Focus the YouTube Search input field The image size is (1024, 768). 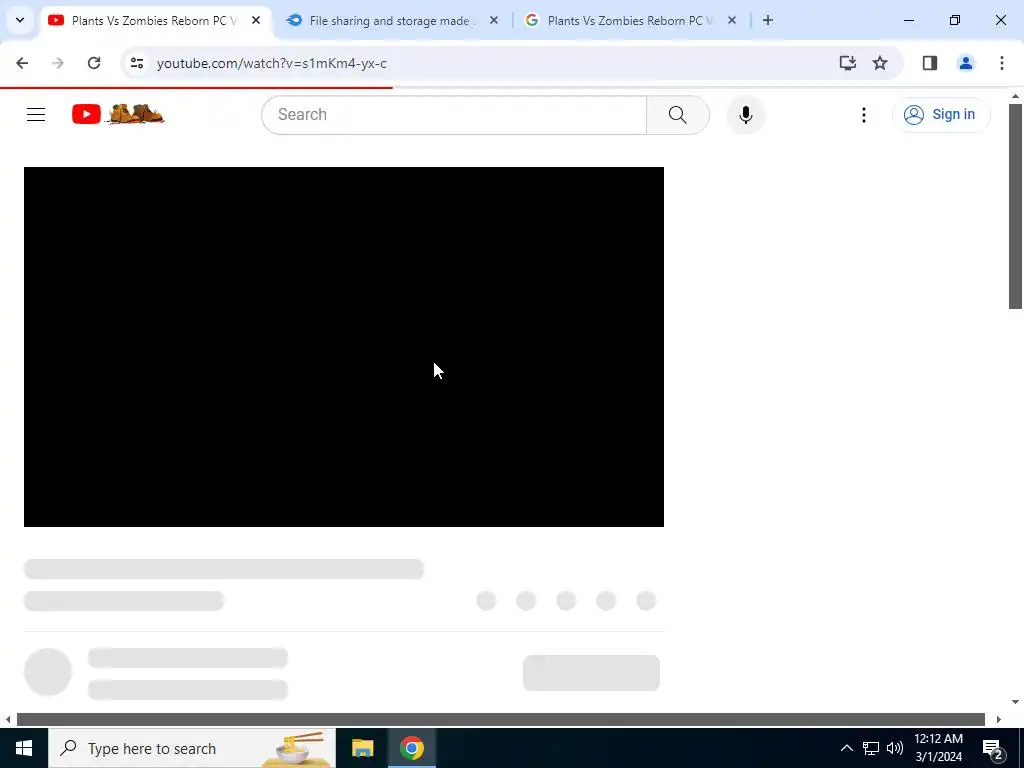[x=454, y=115]
